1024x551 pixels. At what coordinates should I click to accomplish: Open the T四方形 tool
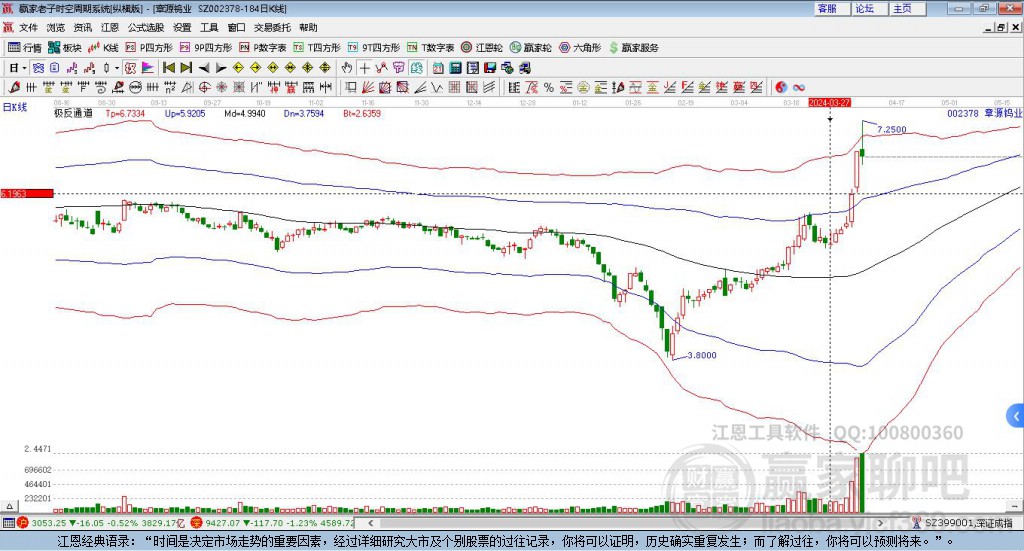[x=317, y=48]
